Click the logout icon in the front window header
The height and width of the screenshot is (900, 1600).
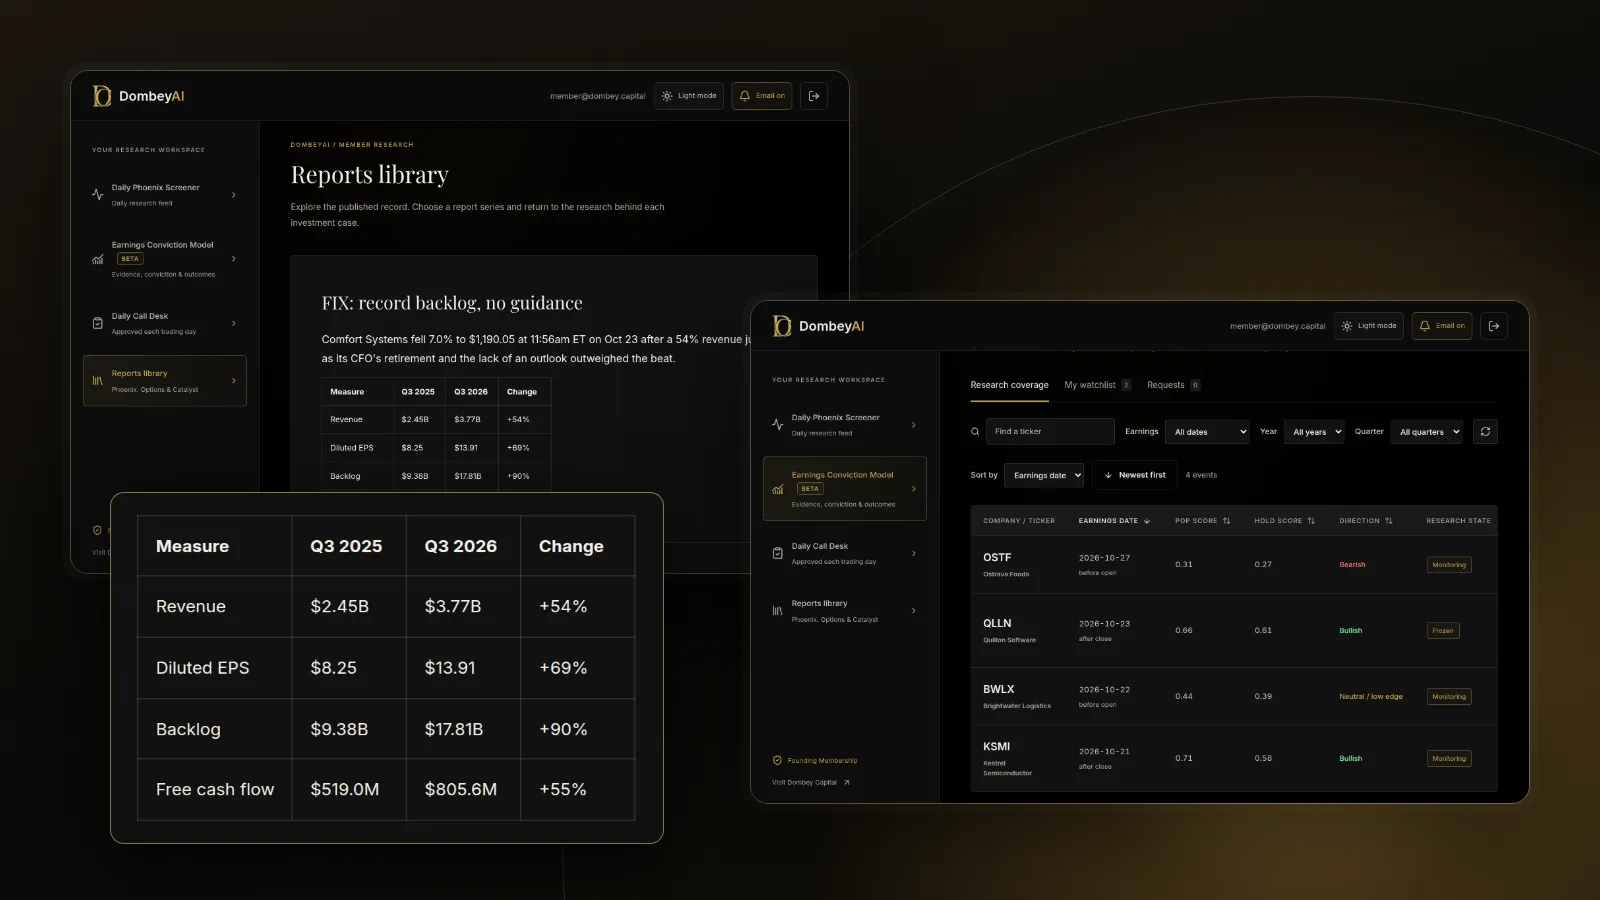pos(1494,326)
